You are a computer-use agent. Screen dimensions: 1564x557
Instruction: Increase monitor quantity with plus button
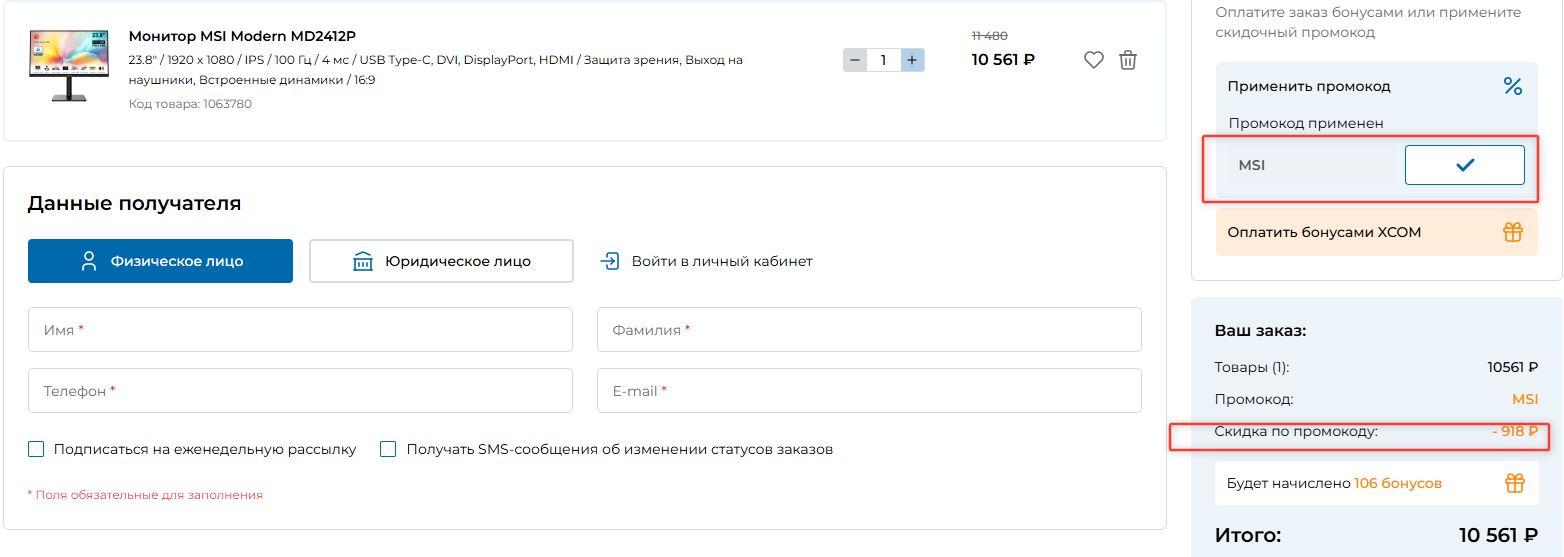[911, 60]
